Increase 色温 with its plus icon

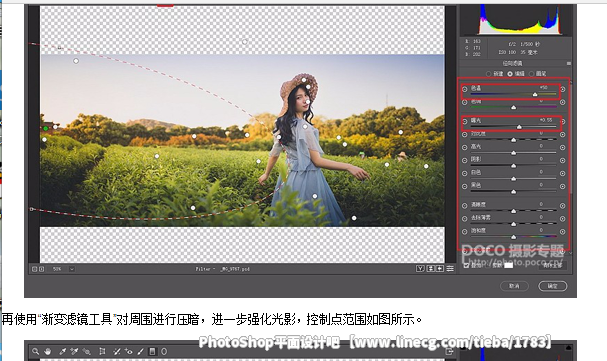tap(563, 89)
